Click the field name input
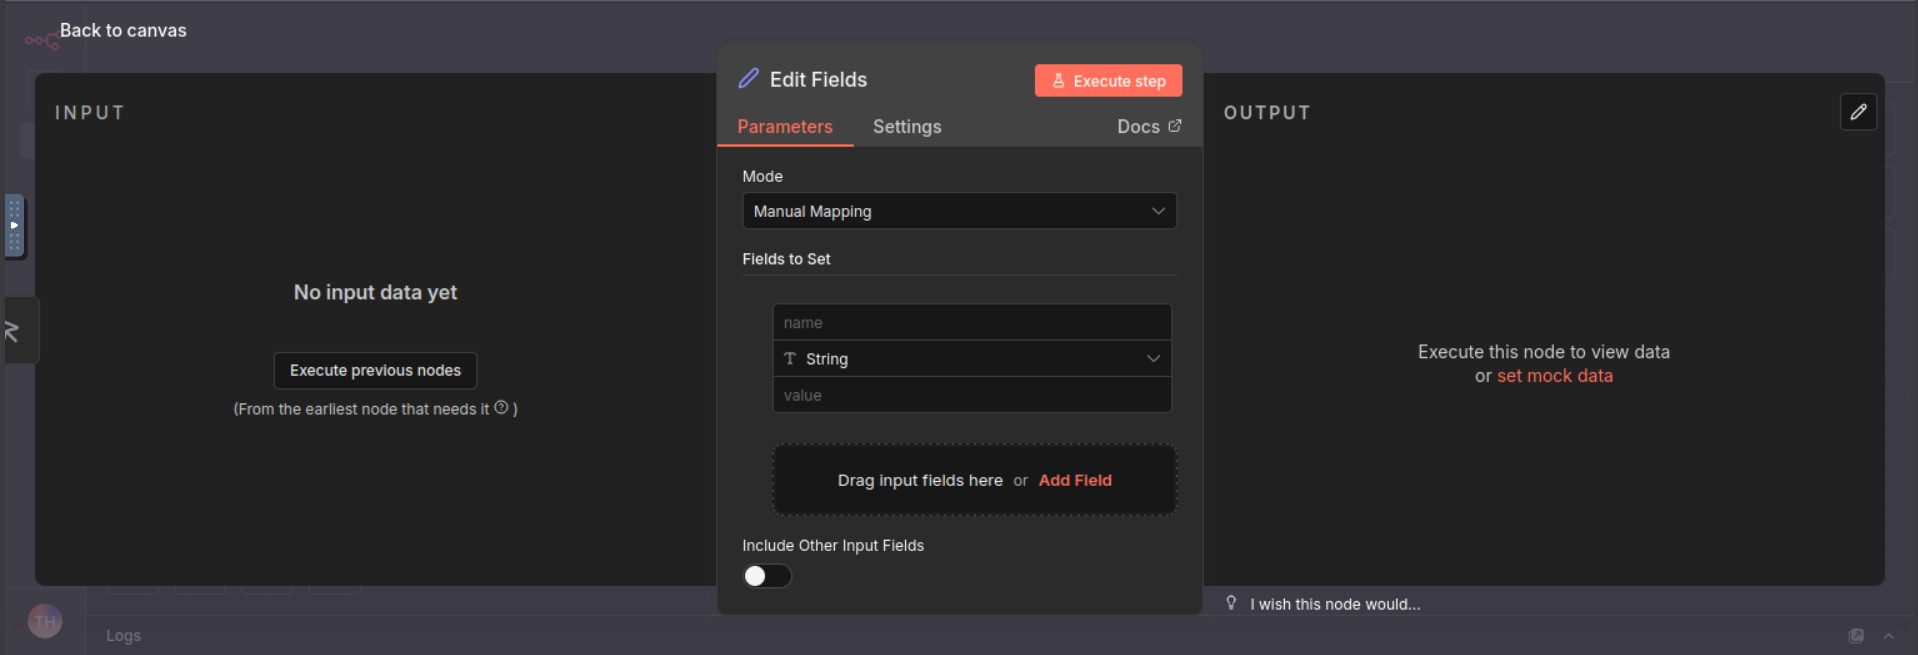 [x=972, y=323]
